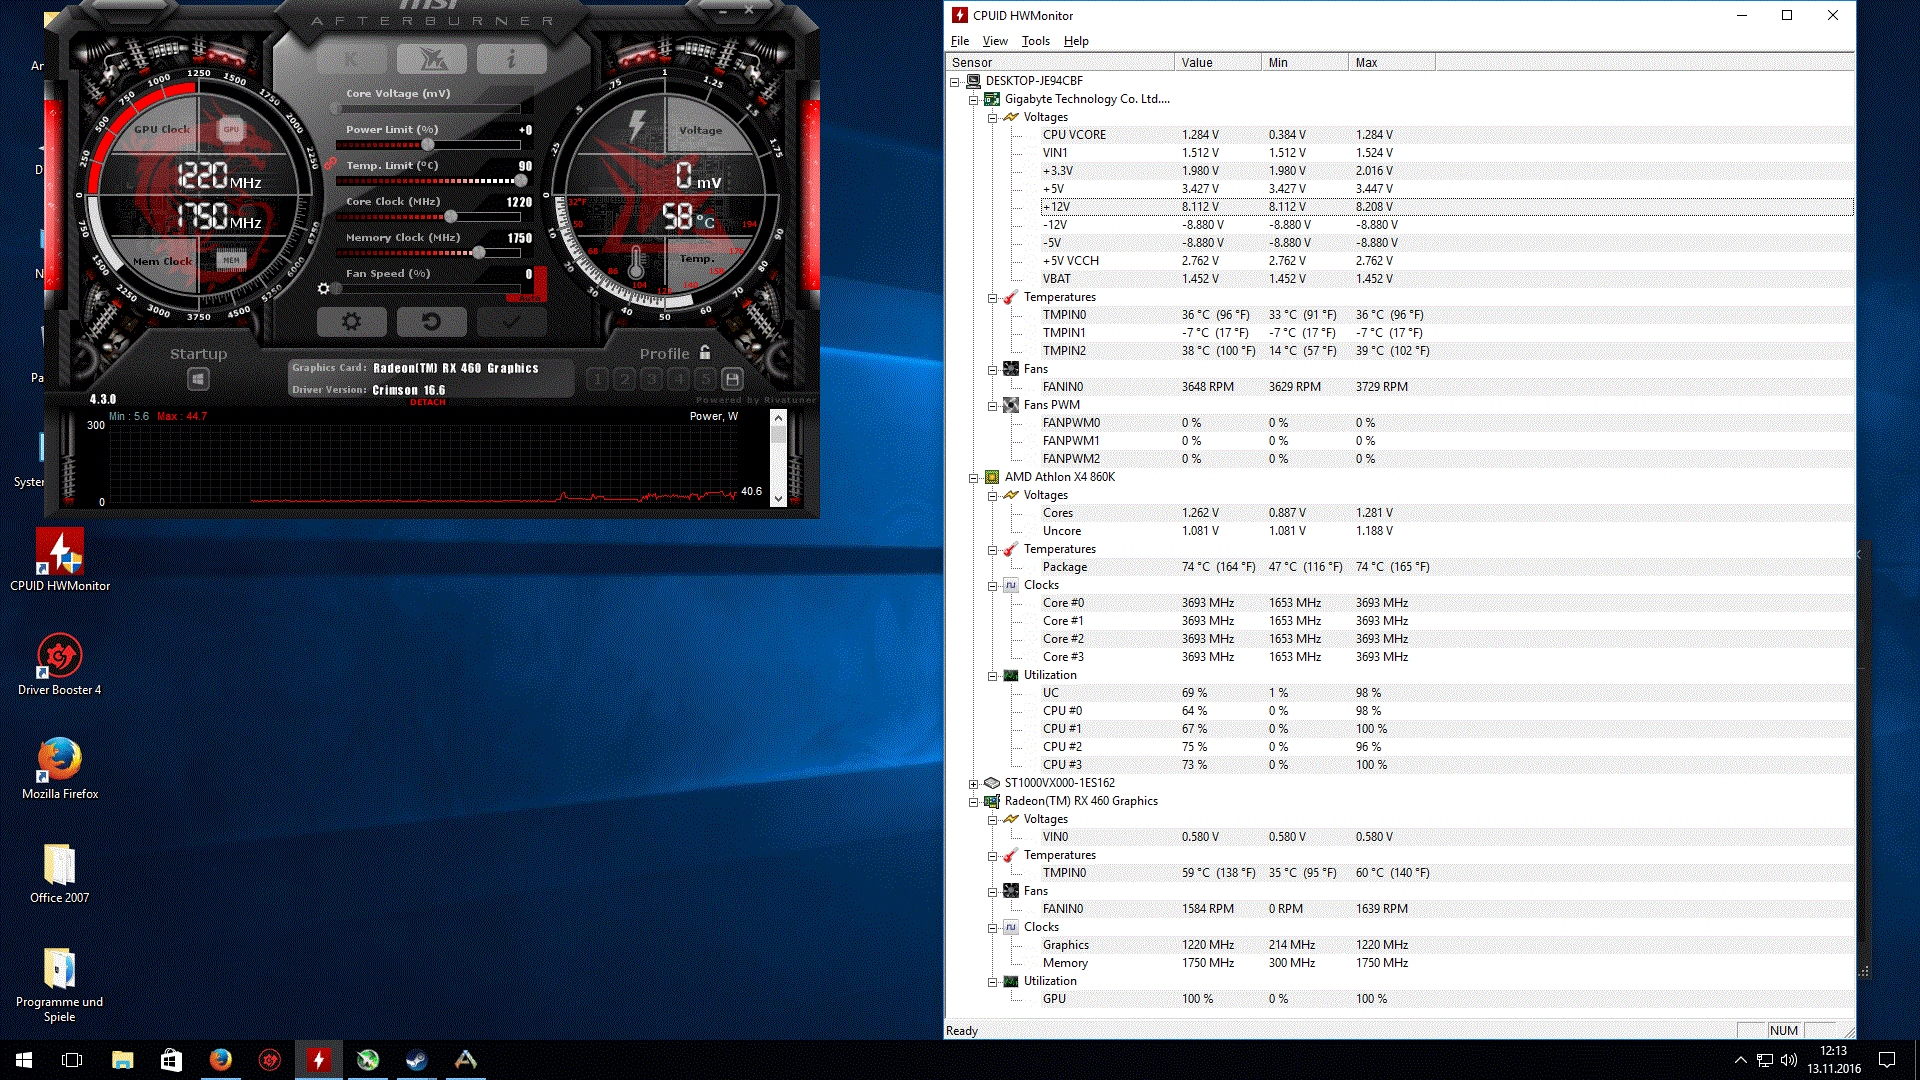1920x1080 pixels.
Task: Collapse the AMD Athlon X4 860K node
Action: coord(973,478)
